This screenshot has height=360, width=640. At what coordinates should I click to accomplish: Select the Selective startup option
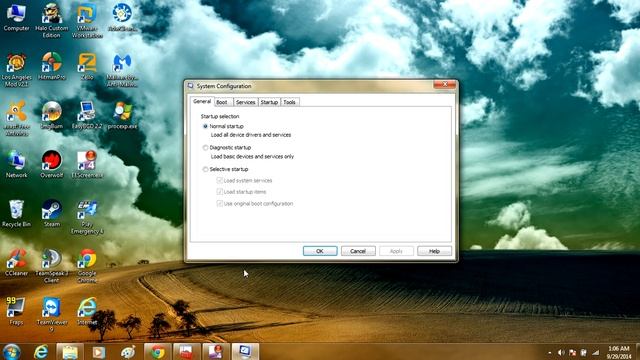225,169
